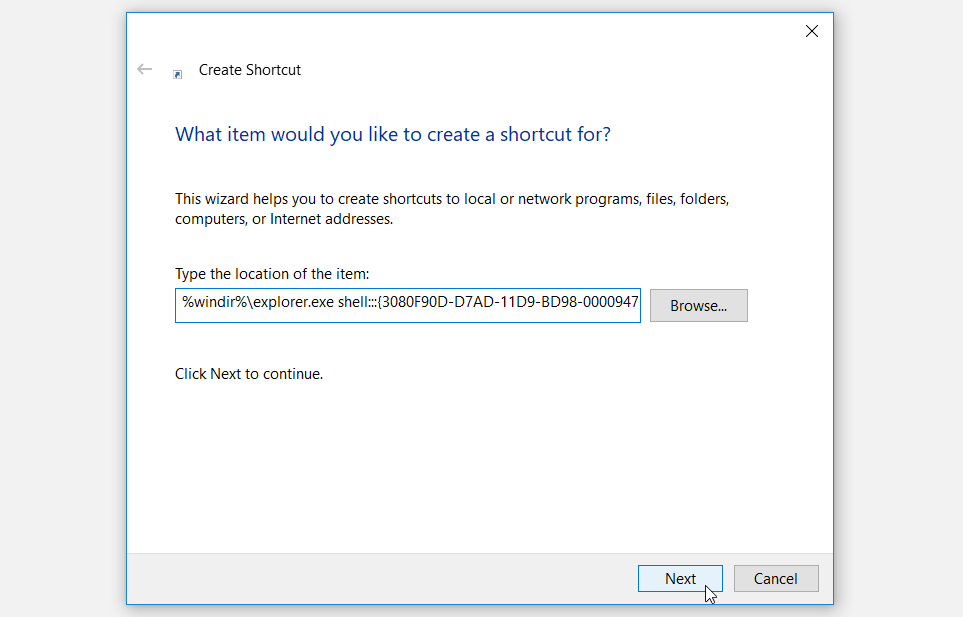This screenshot has height=617, width=963.
Task: Open the file browser with Browse
Action: [698, 305]
